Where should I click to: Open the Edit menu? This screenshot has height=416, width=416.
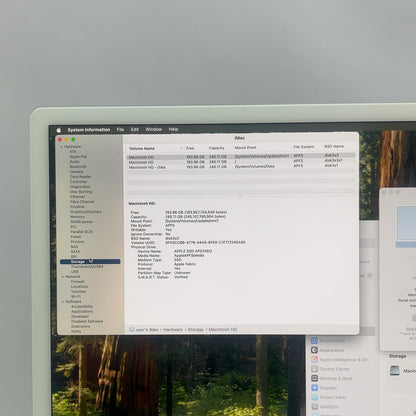click(135, 129)
